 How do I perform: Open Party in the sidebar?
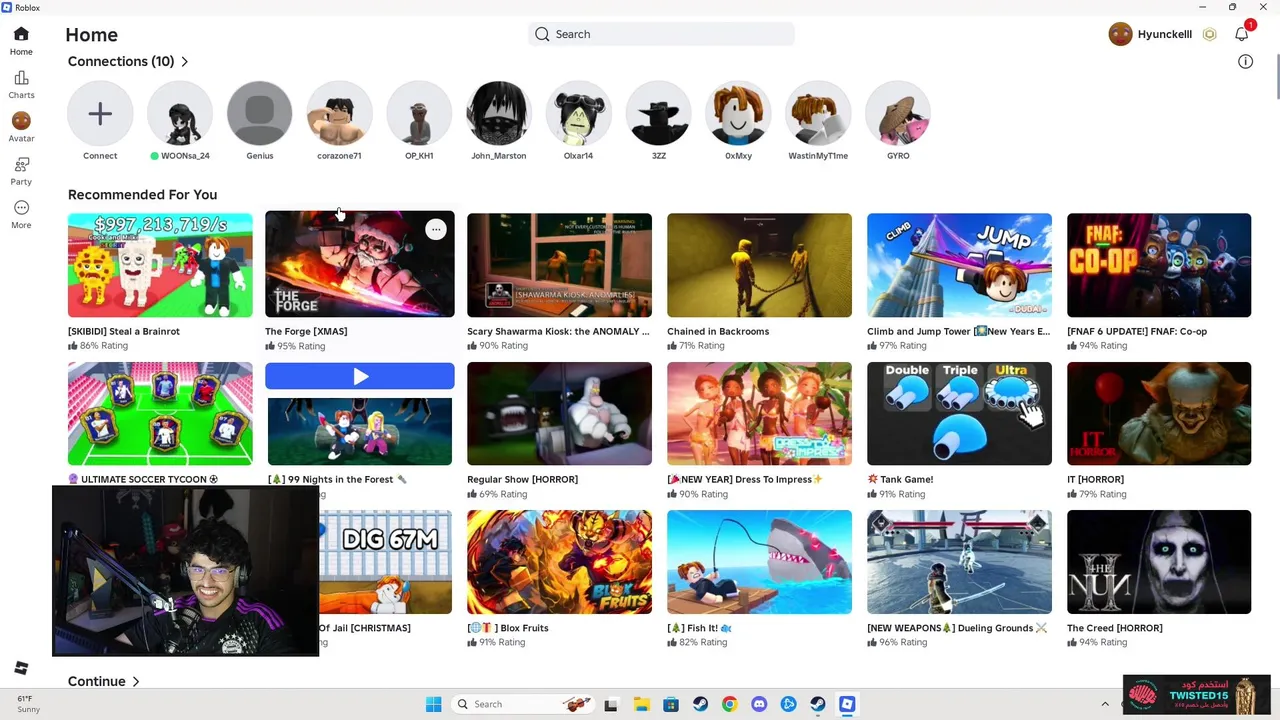[21, 171]
